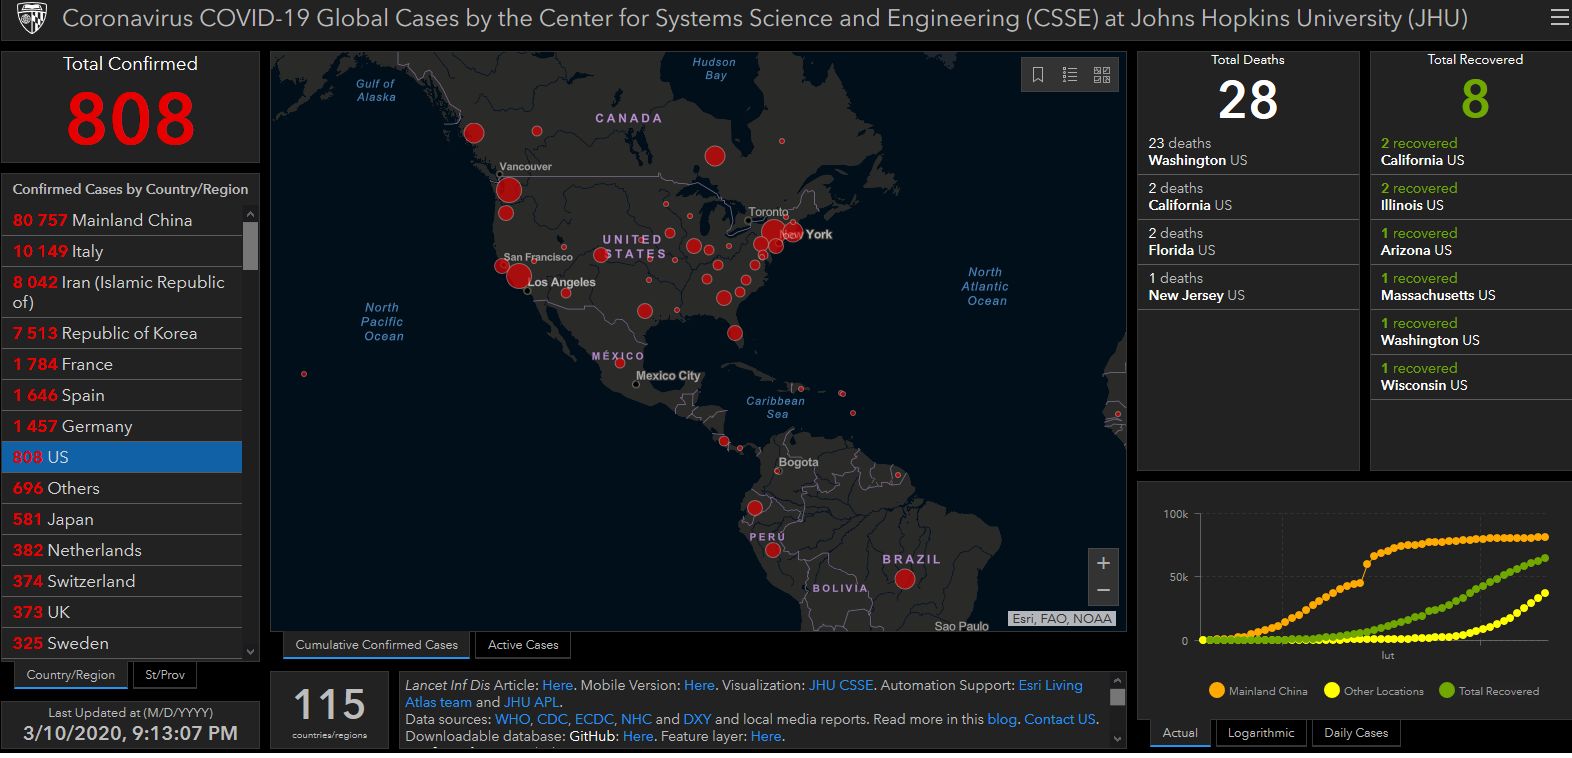This screenshot has width=1572, height=758.
Task: Select Japan in country list
Action: click(x=122, y=519)
